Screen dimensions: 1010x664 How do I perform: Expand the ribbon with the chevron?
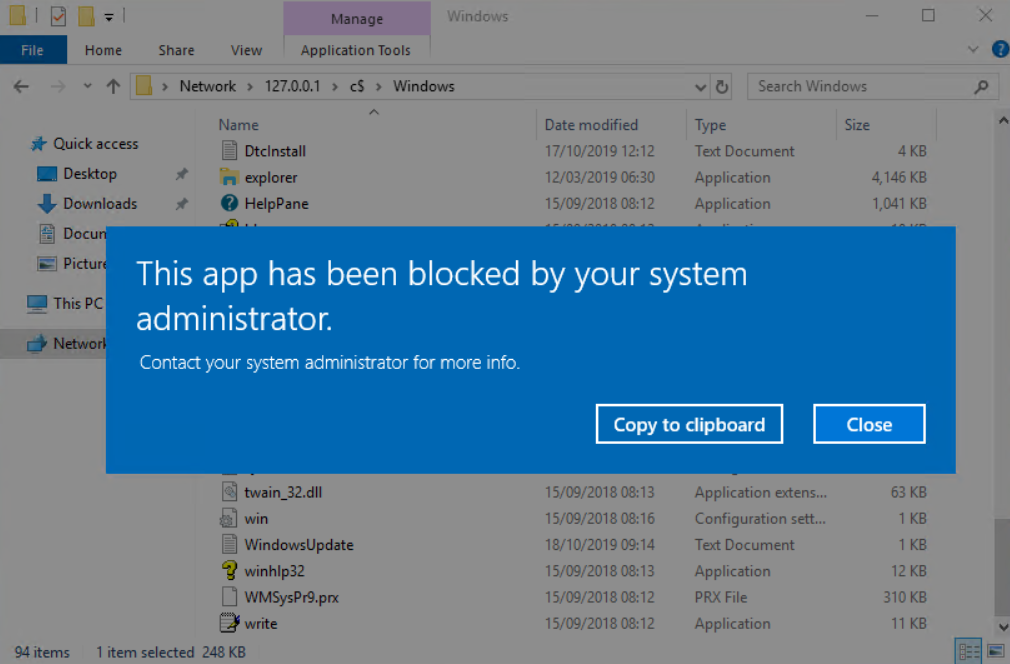point(974,49)
